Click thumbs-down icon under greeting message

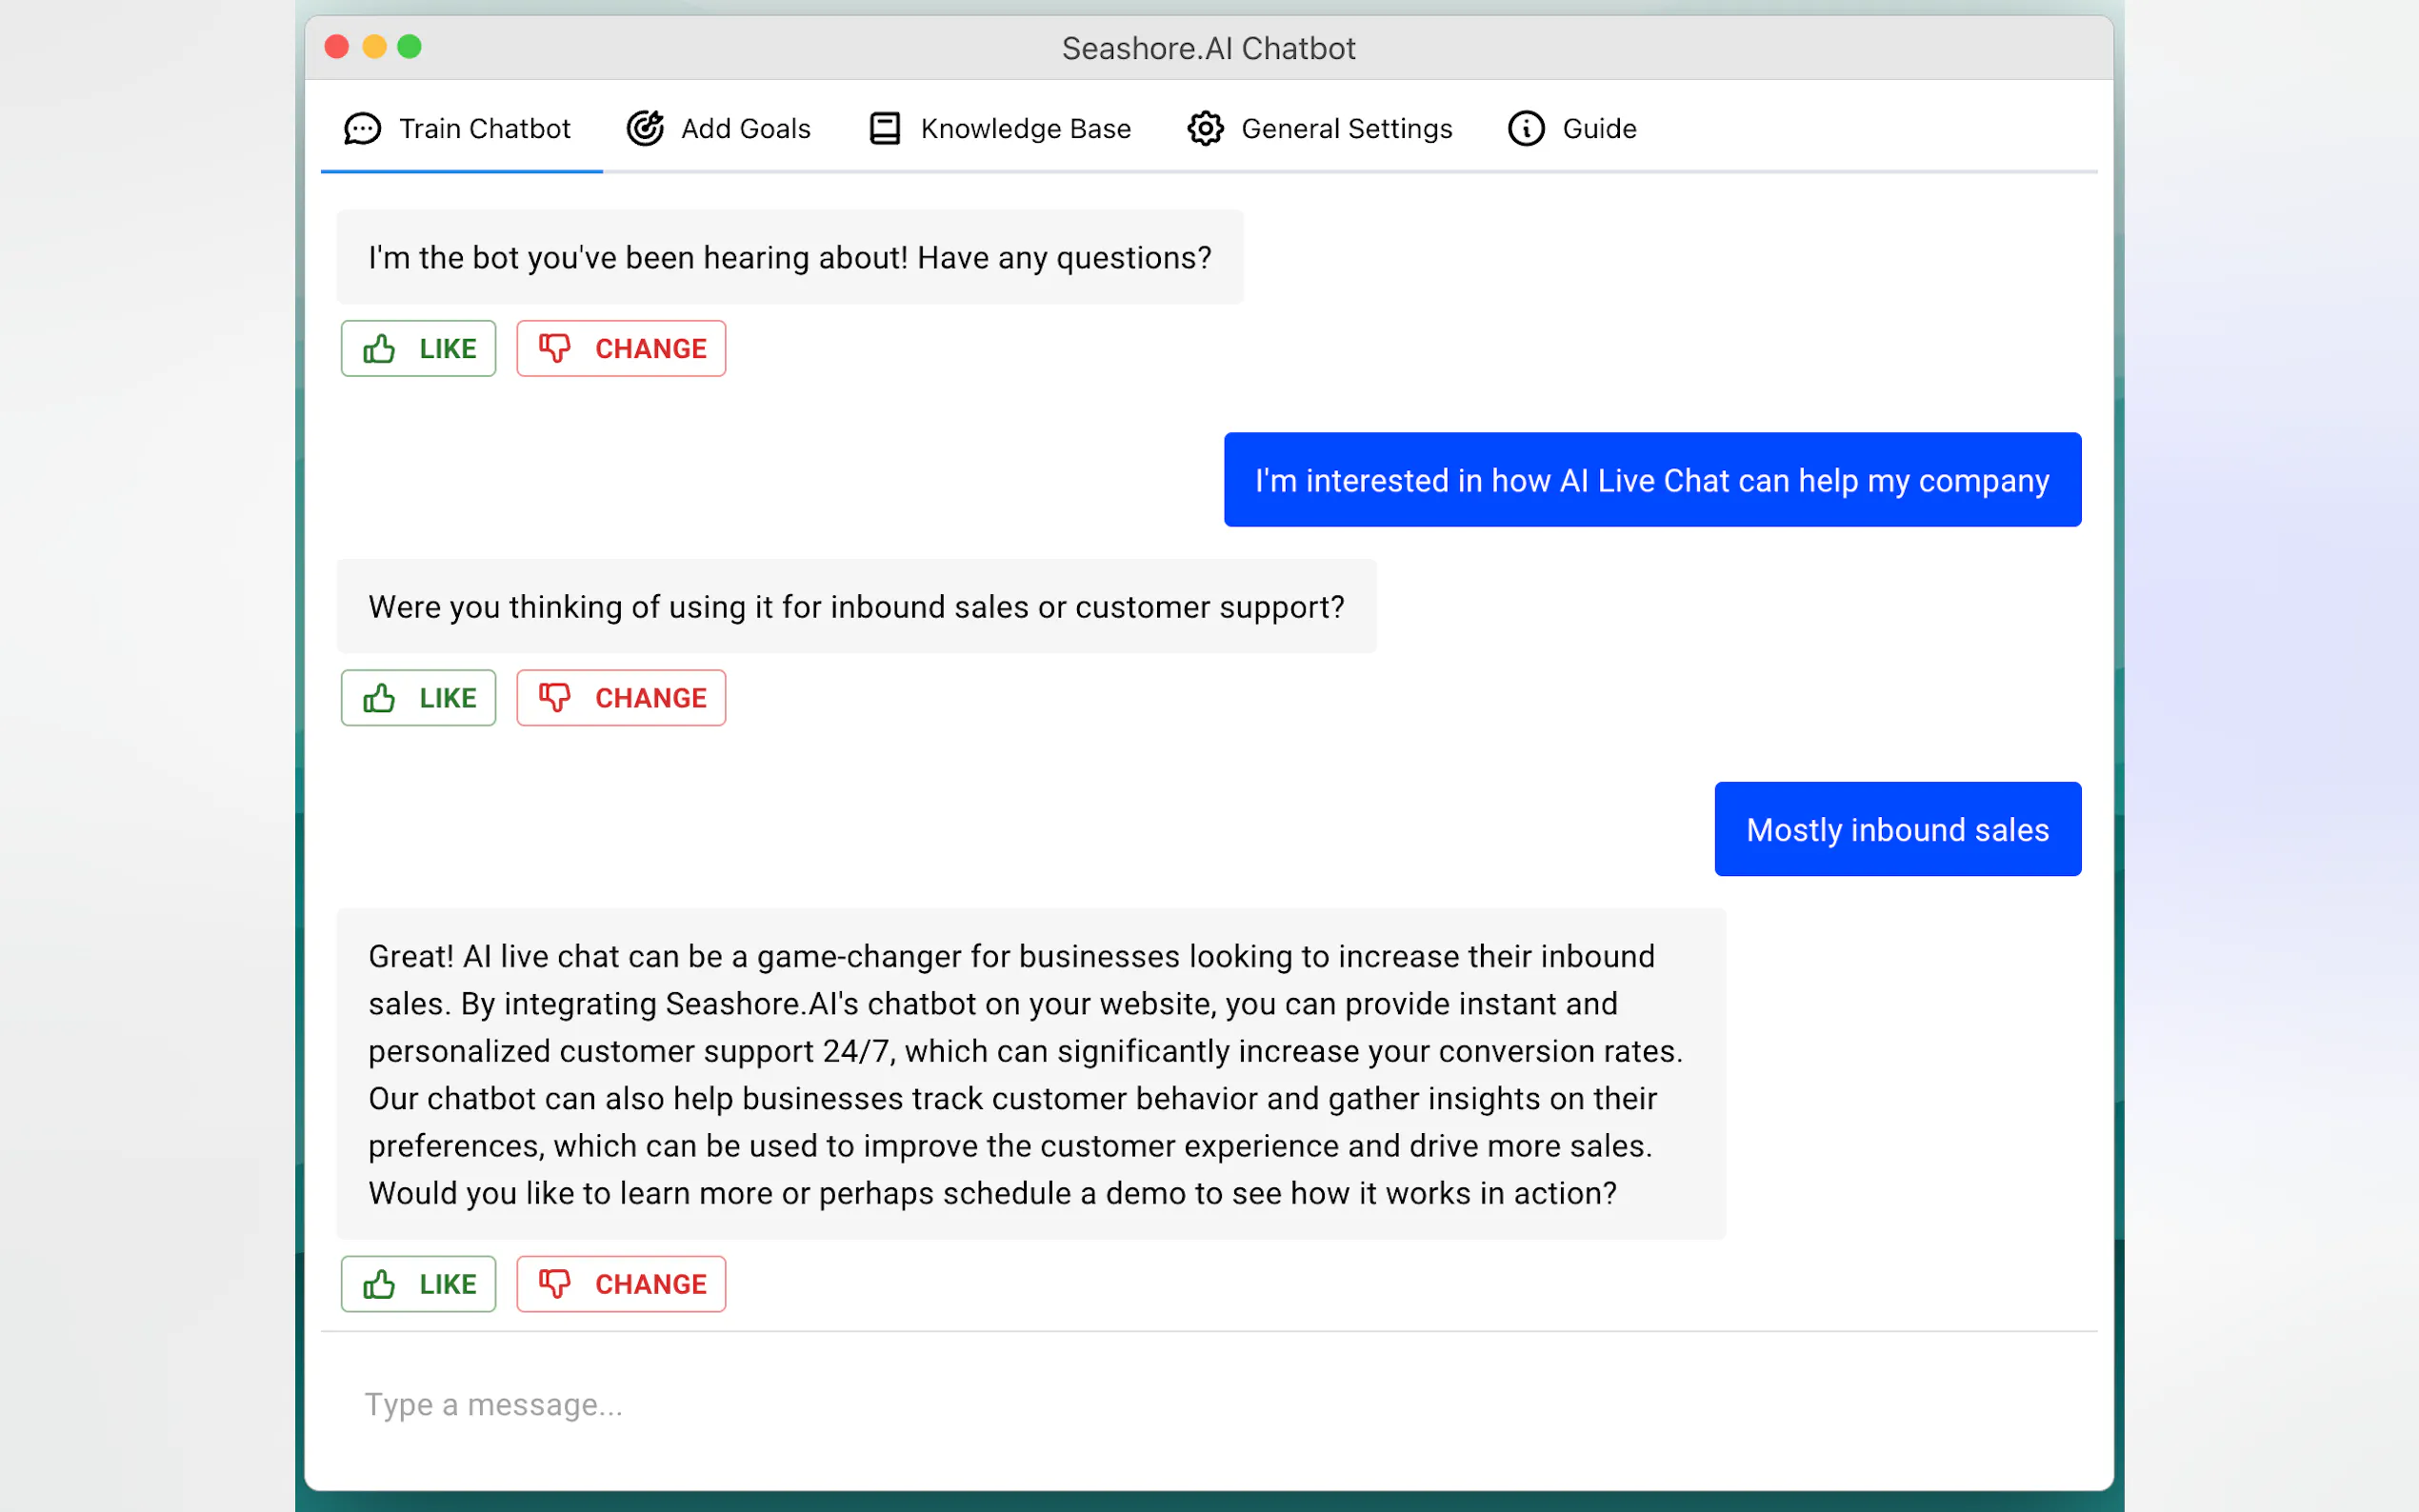coord(555,349)
